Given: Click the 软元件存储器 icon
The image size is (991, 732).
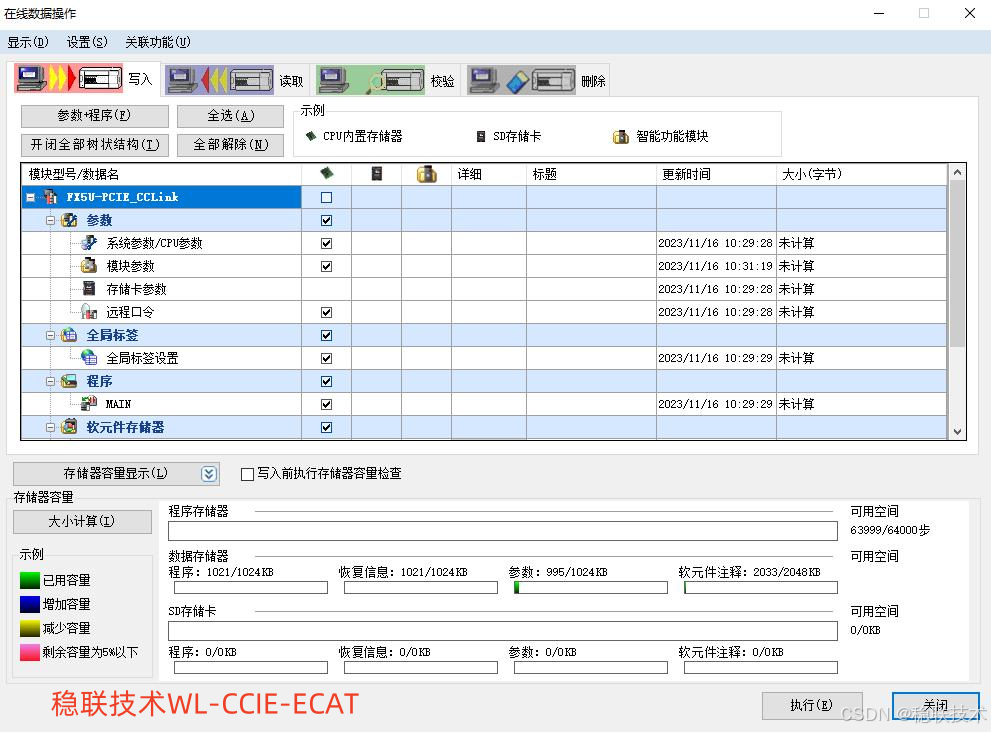Looking at the screenshot, I should click(69, 427).
